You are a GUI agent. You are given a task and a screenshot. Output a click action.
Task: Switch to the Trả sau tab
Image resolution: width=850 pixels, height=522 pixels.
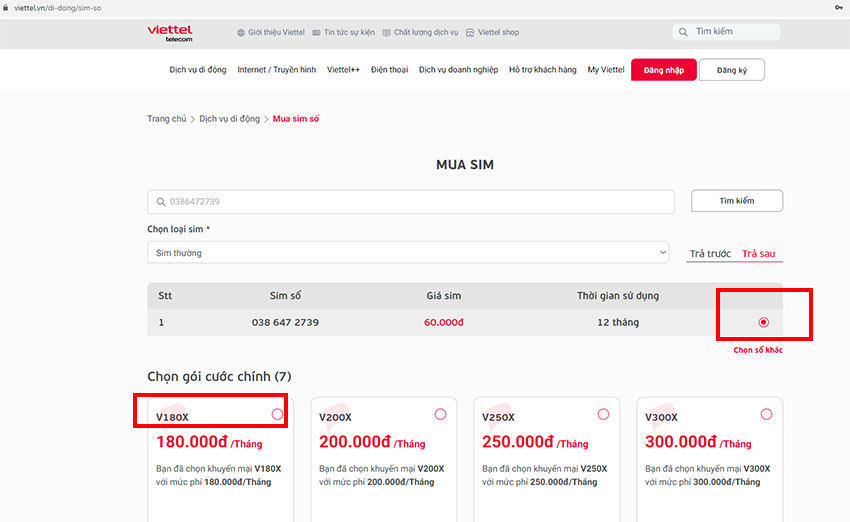click(x=758, y=253)
